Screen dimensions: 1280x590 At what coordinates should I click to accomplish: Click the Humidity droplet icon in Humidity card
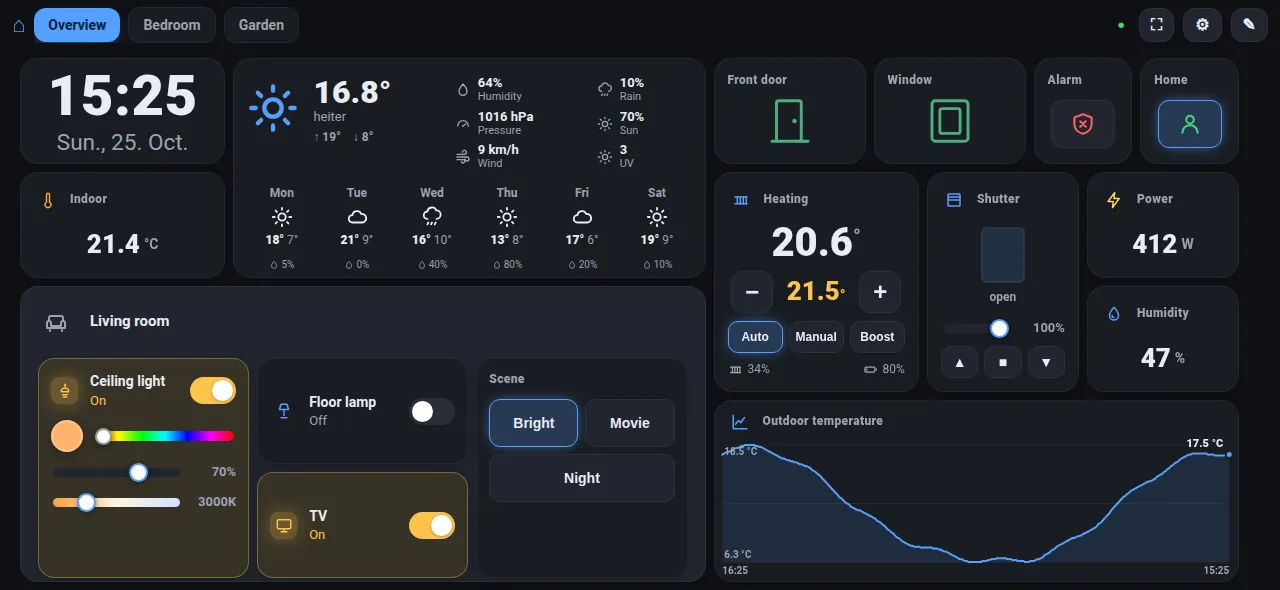(x=1114, y=314)
